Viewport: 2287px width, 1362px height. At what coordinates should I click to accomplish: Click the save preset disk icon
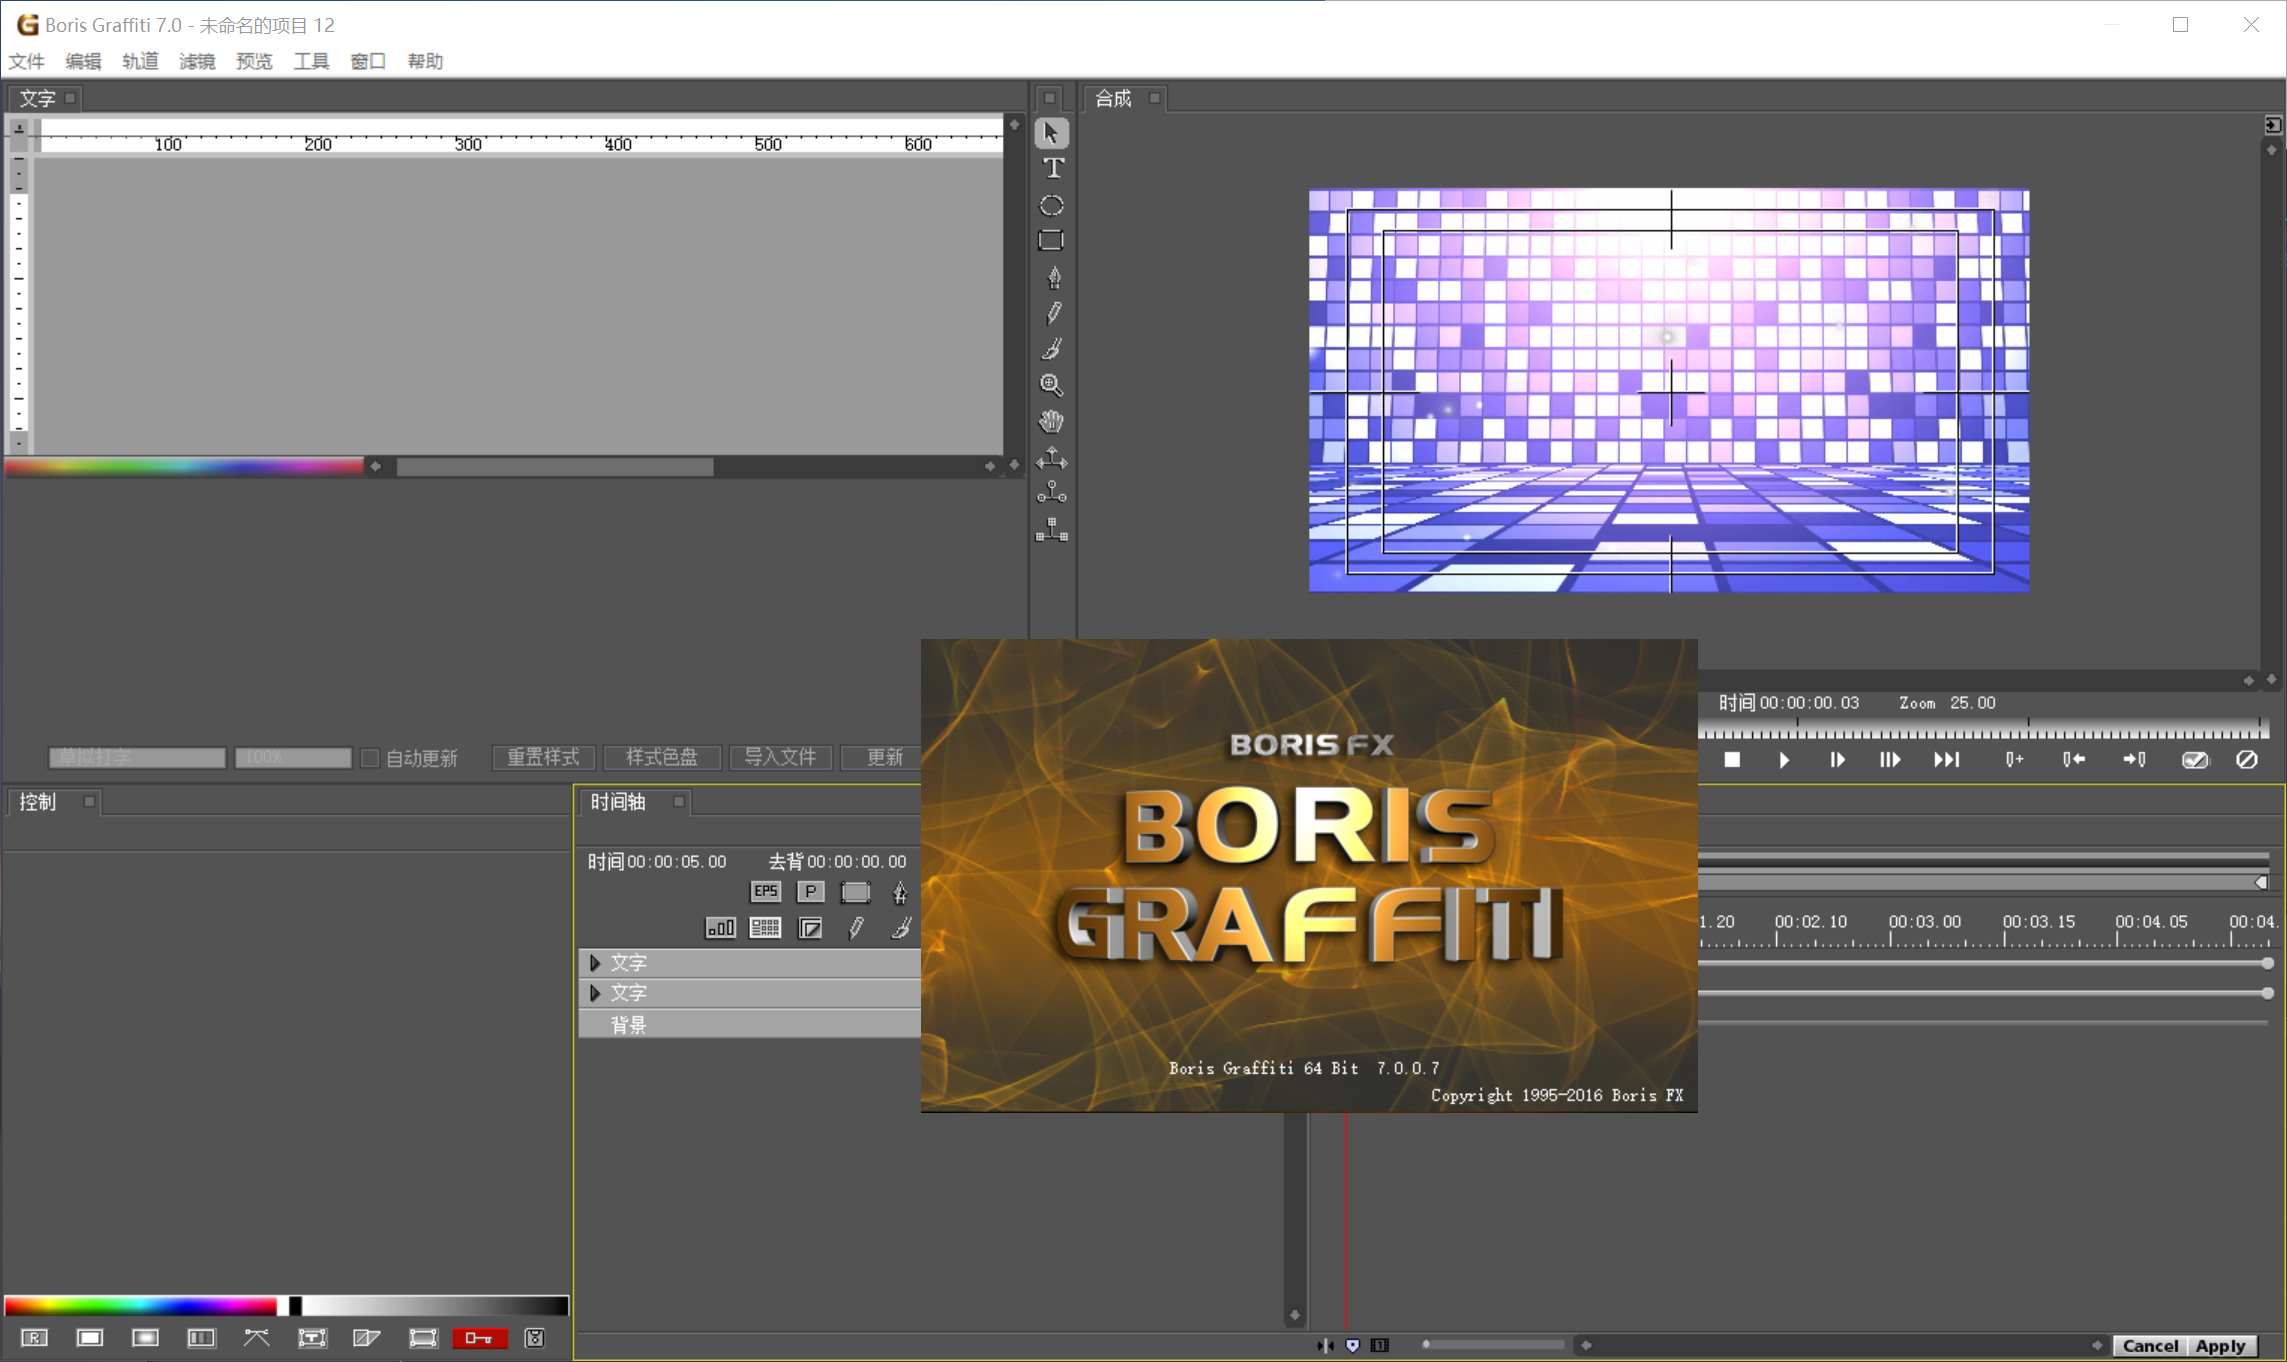pyautogui.click(x=535, y=1338)
